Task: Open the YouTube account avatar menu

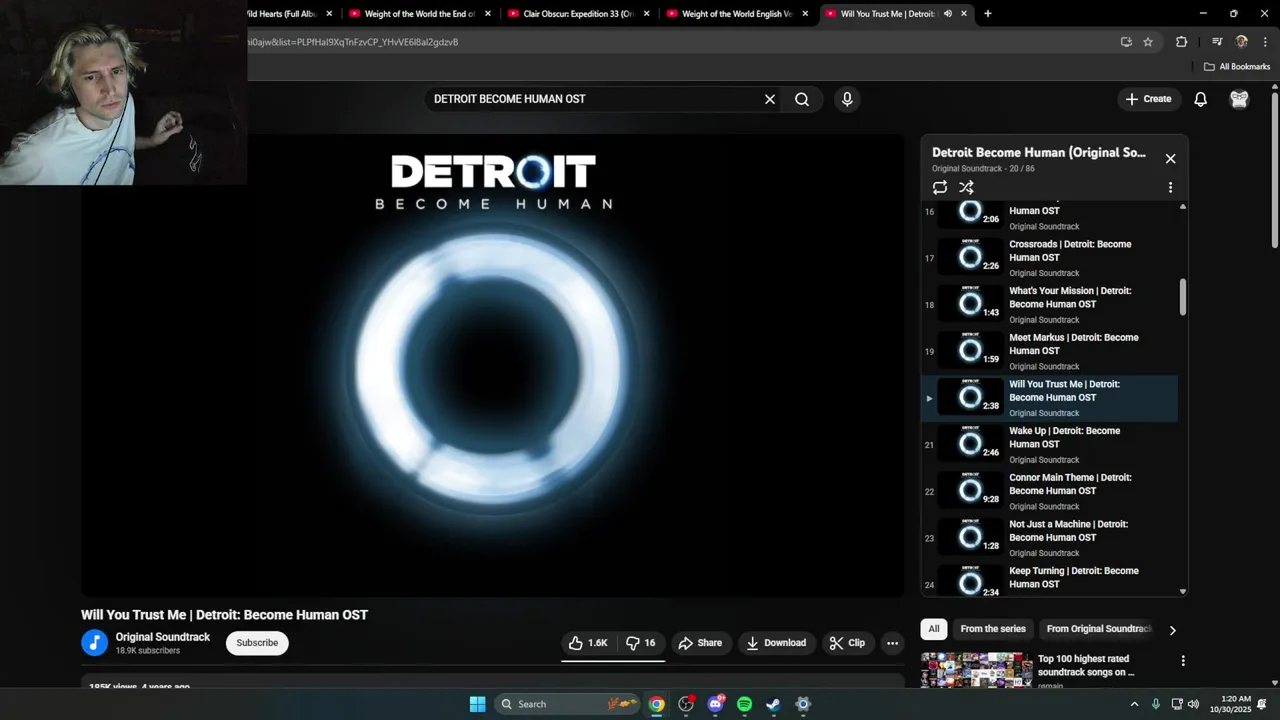Action: (x=1239, y=99)
